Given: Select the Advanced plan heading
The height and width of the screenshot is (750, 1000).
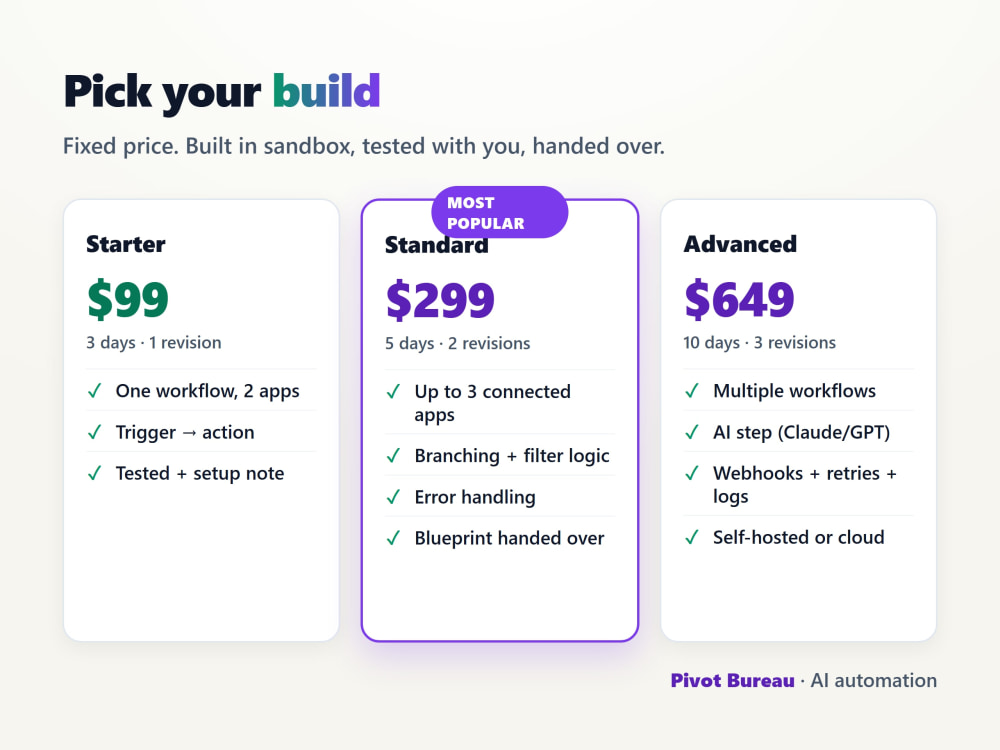Looking at the screenshot, I should (x=740, y=244).
